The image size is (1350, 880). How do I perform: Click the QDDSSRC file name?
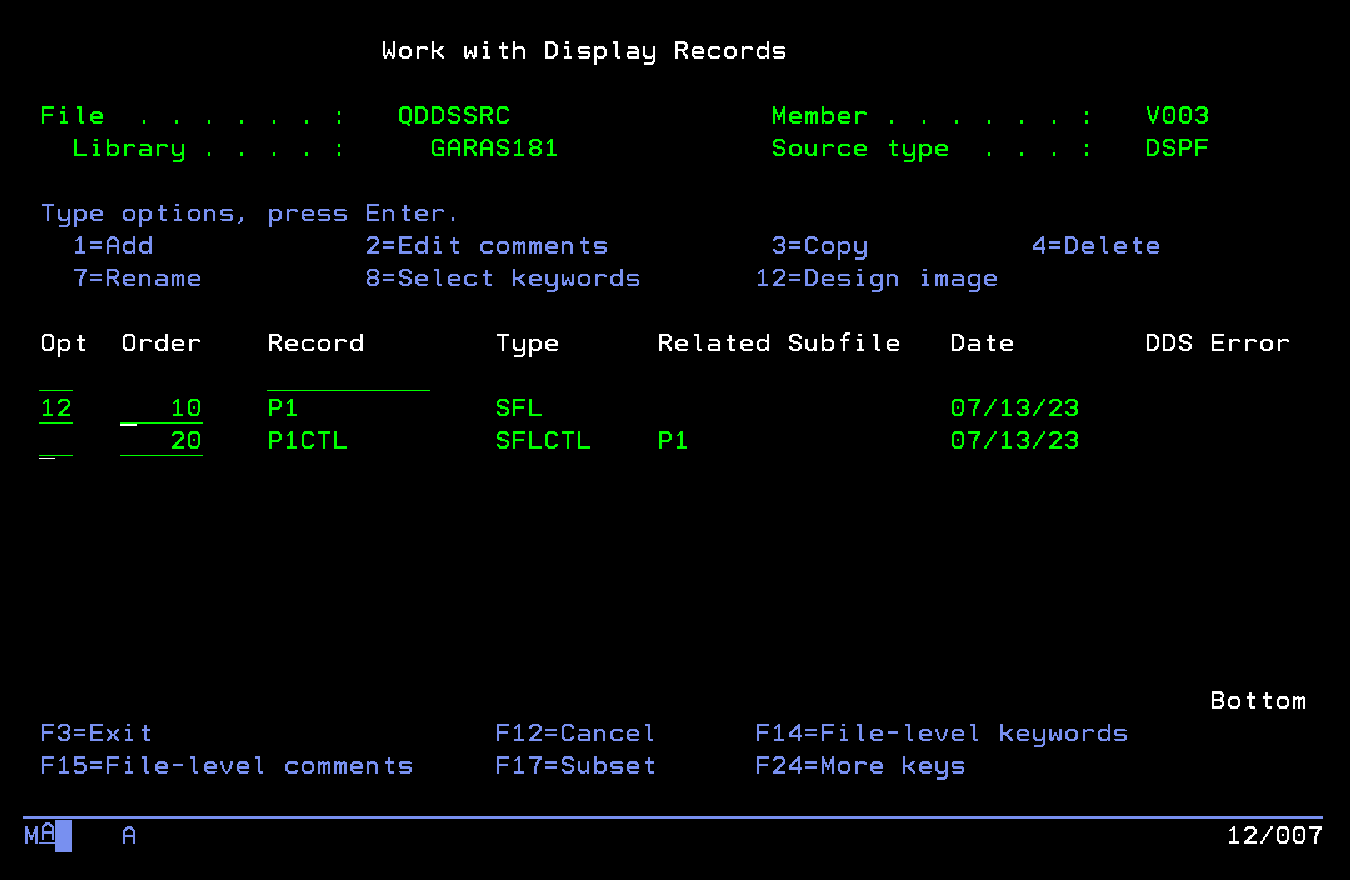(453, 115)
